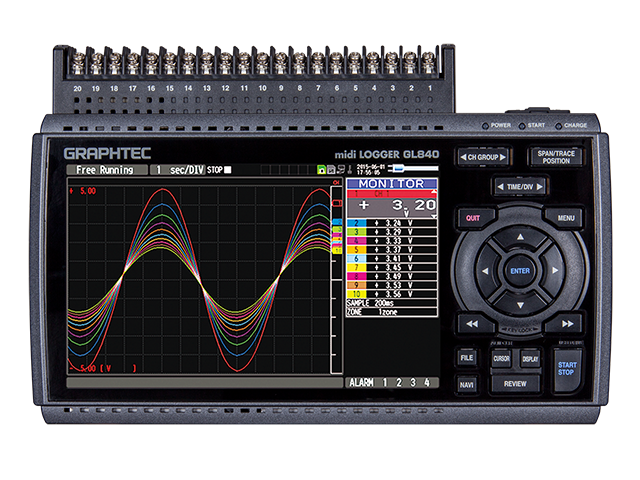Open settings with the MENU key
640x480 pixels.
566,218
